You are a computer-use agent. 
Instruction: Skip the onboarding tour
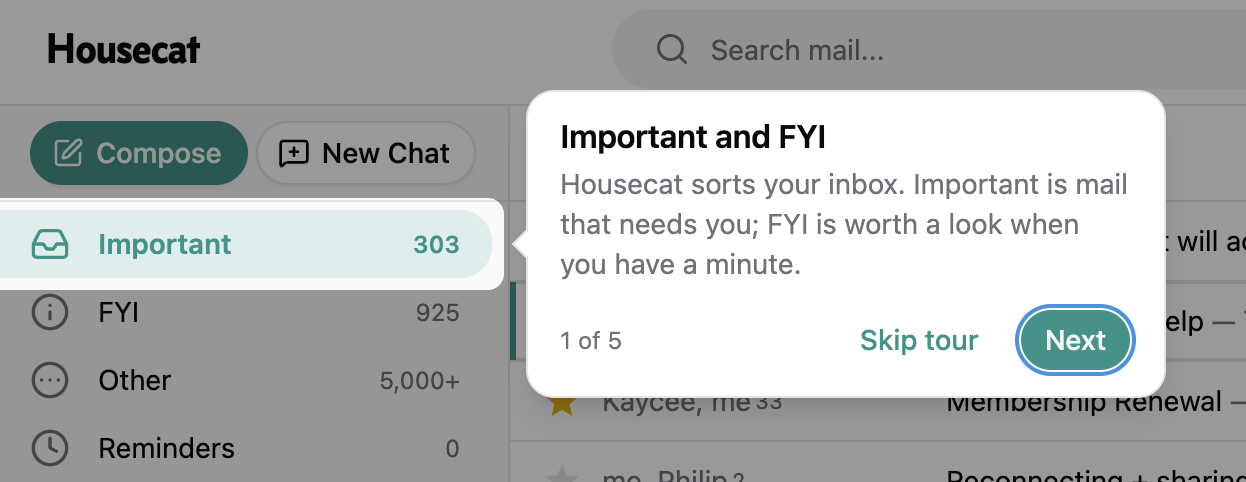[919, 341]
